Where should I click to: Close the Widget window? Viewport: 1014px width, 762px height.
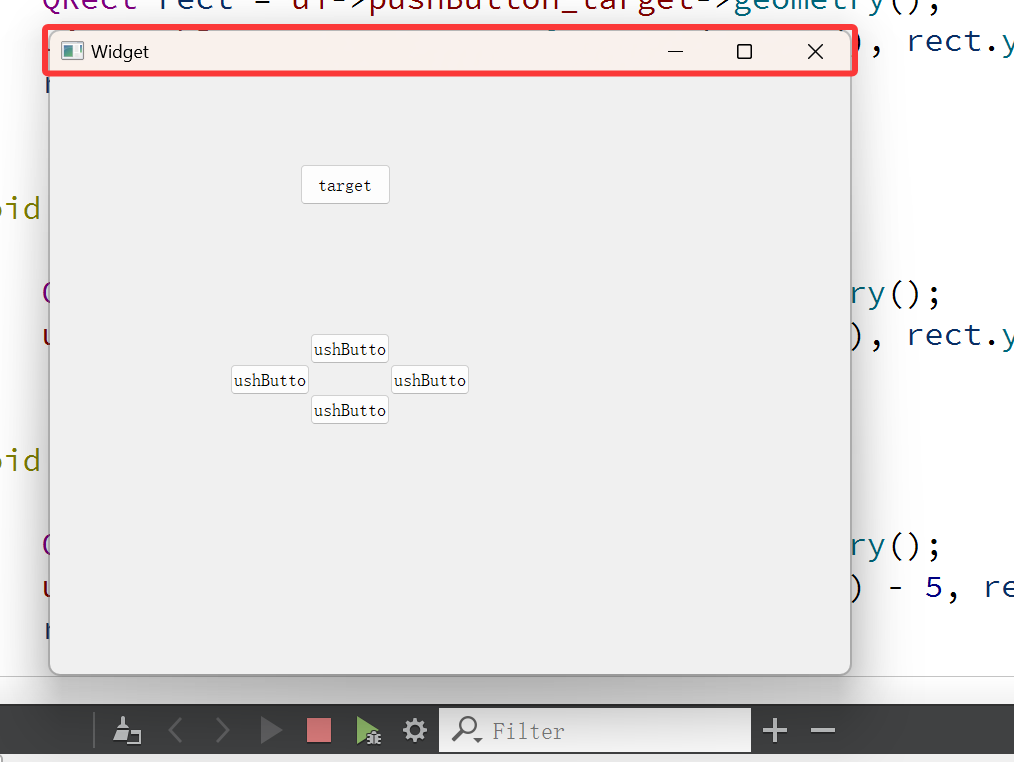[815, 51]
